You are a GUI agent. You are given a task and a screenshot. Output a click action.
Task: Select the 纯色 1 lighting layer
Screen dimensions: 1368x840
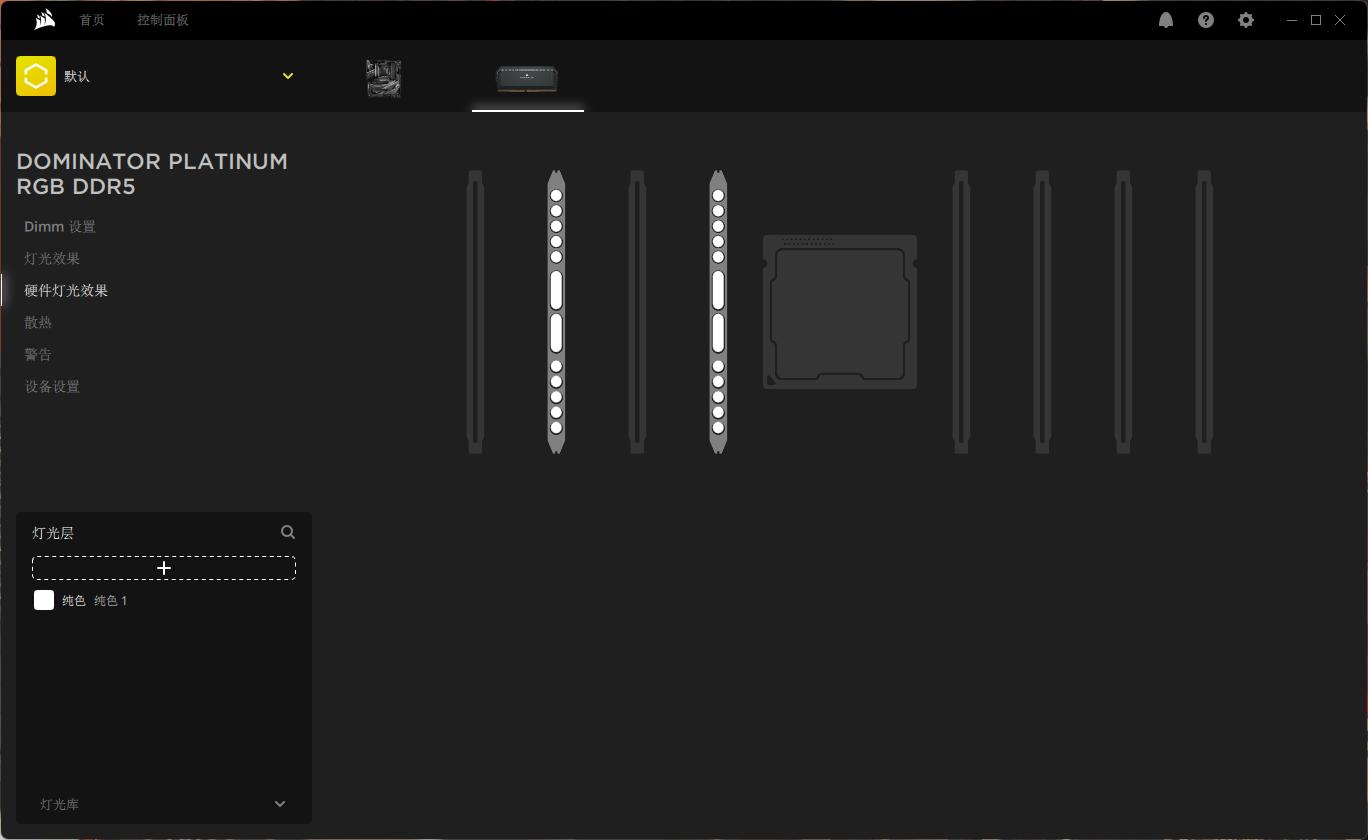(164, 600)
